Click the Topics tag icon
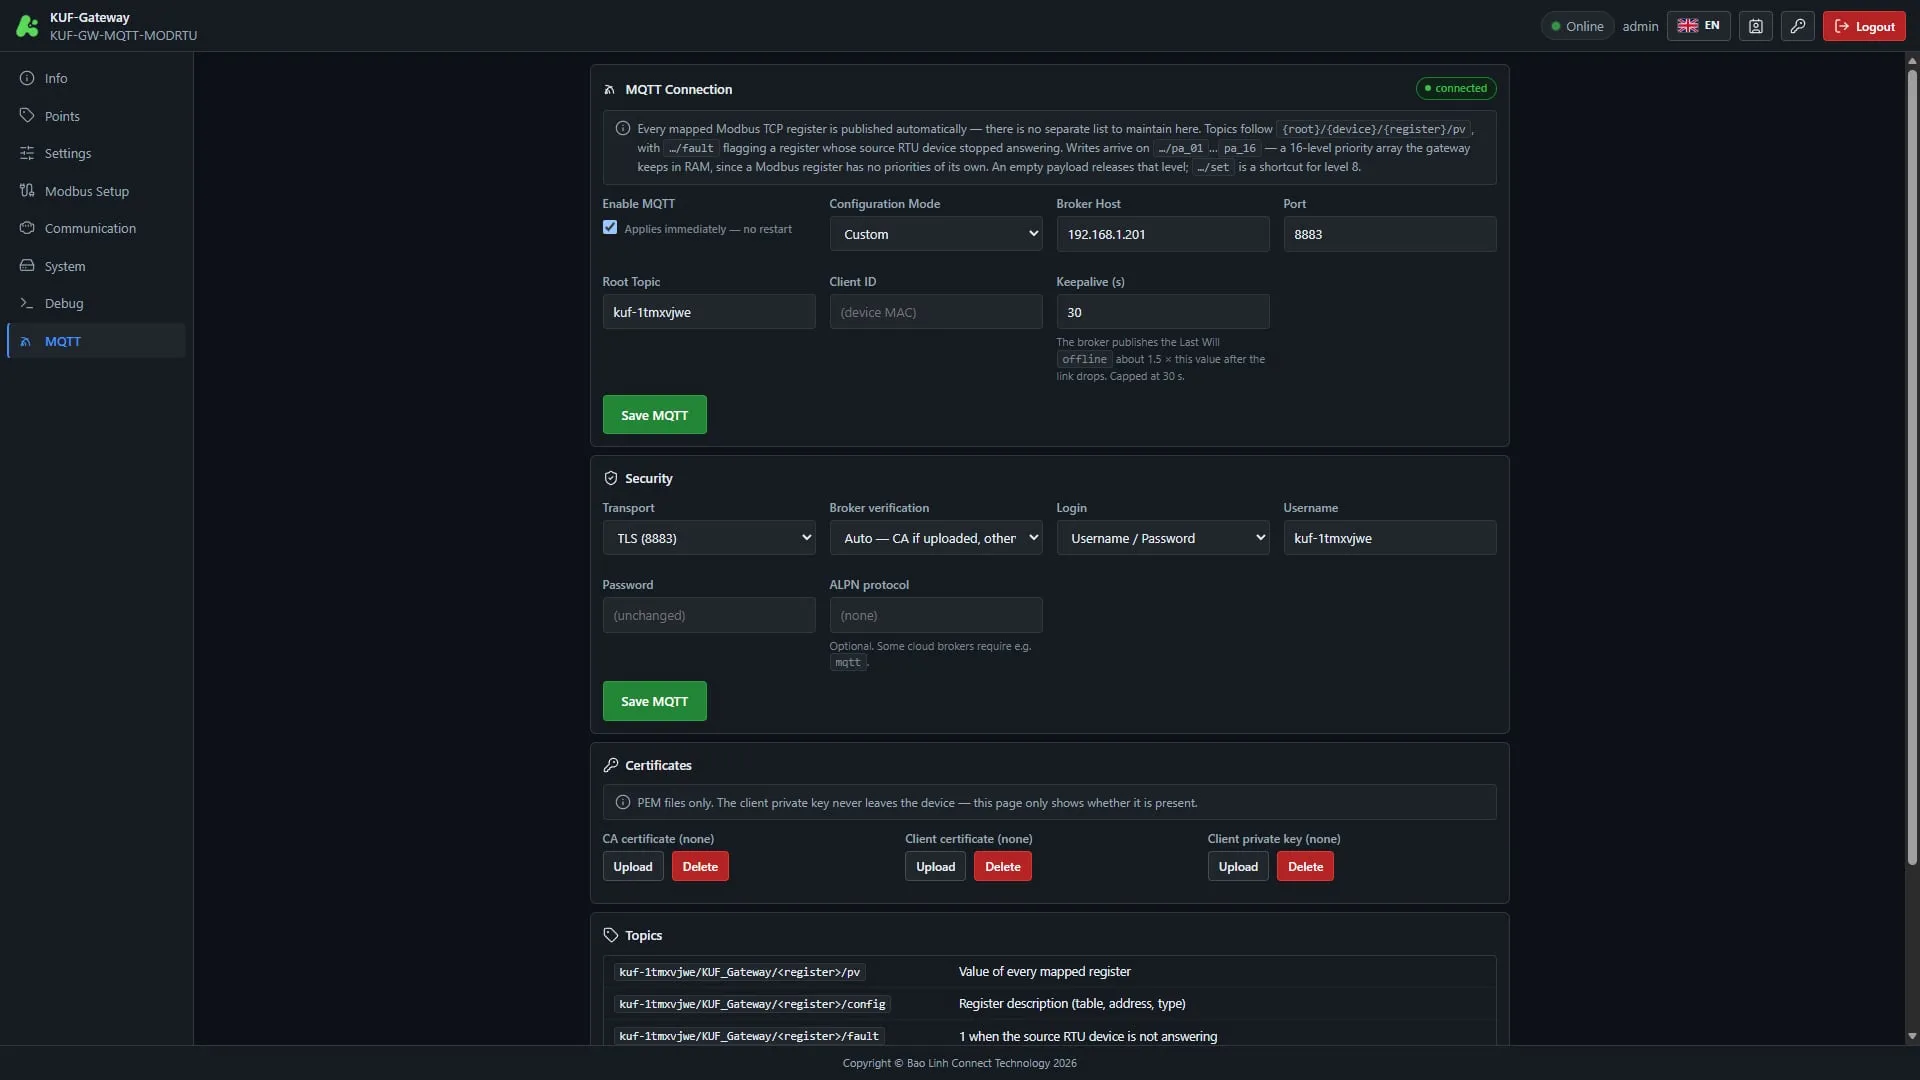This screenshot has width=1920, height=1080. (x=611, y=935)
